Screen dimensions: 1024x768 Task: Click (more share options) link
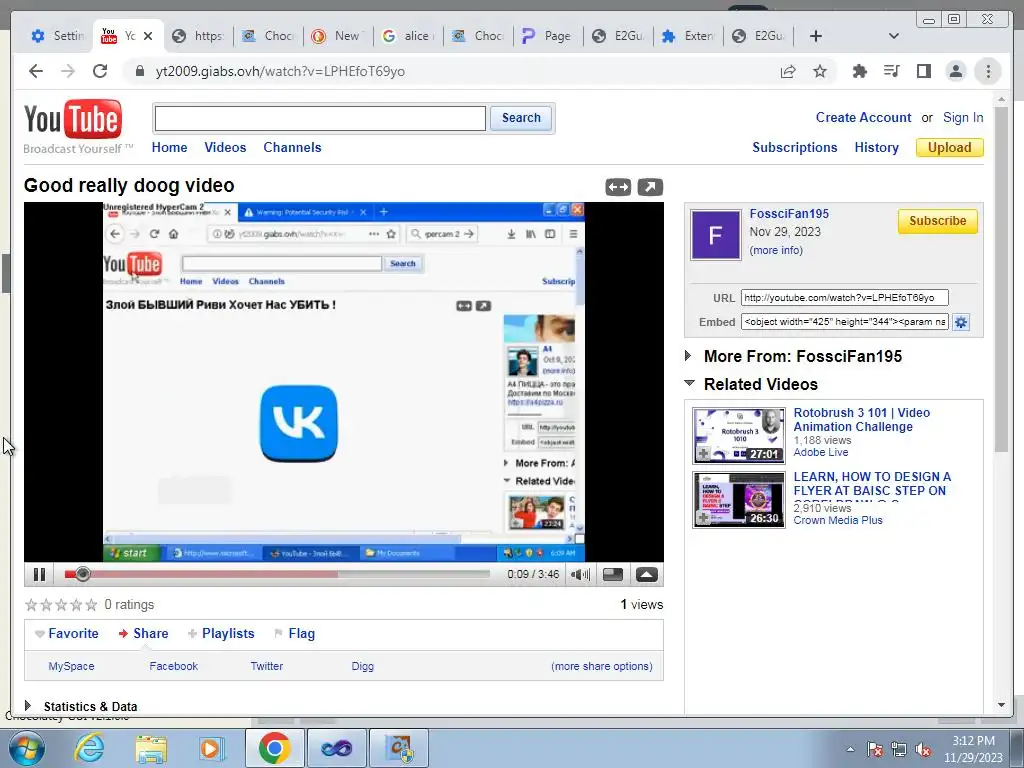tap(601, 666)
